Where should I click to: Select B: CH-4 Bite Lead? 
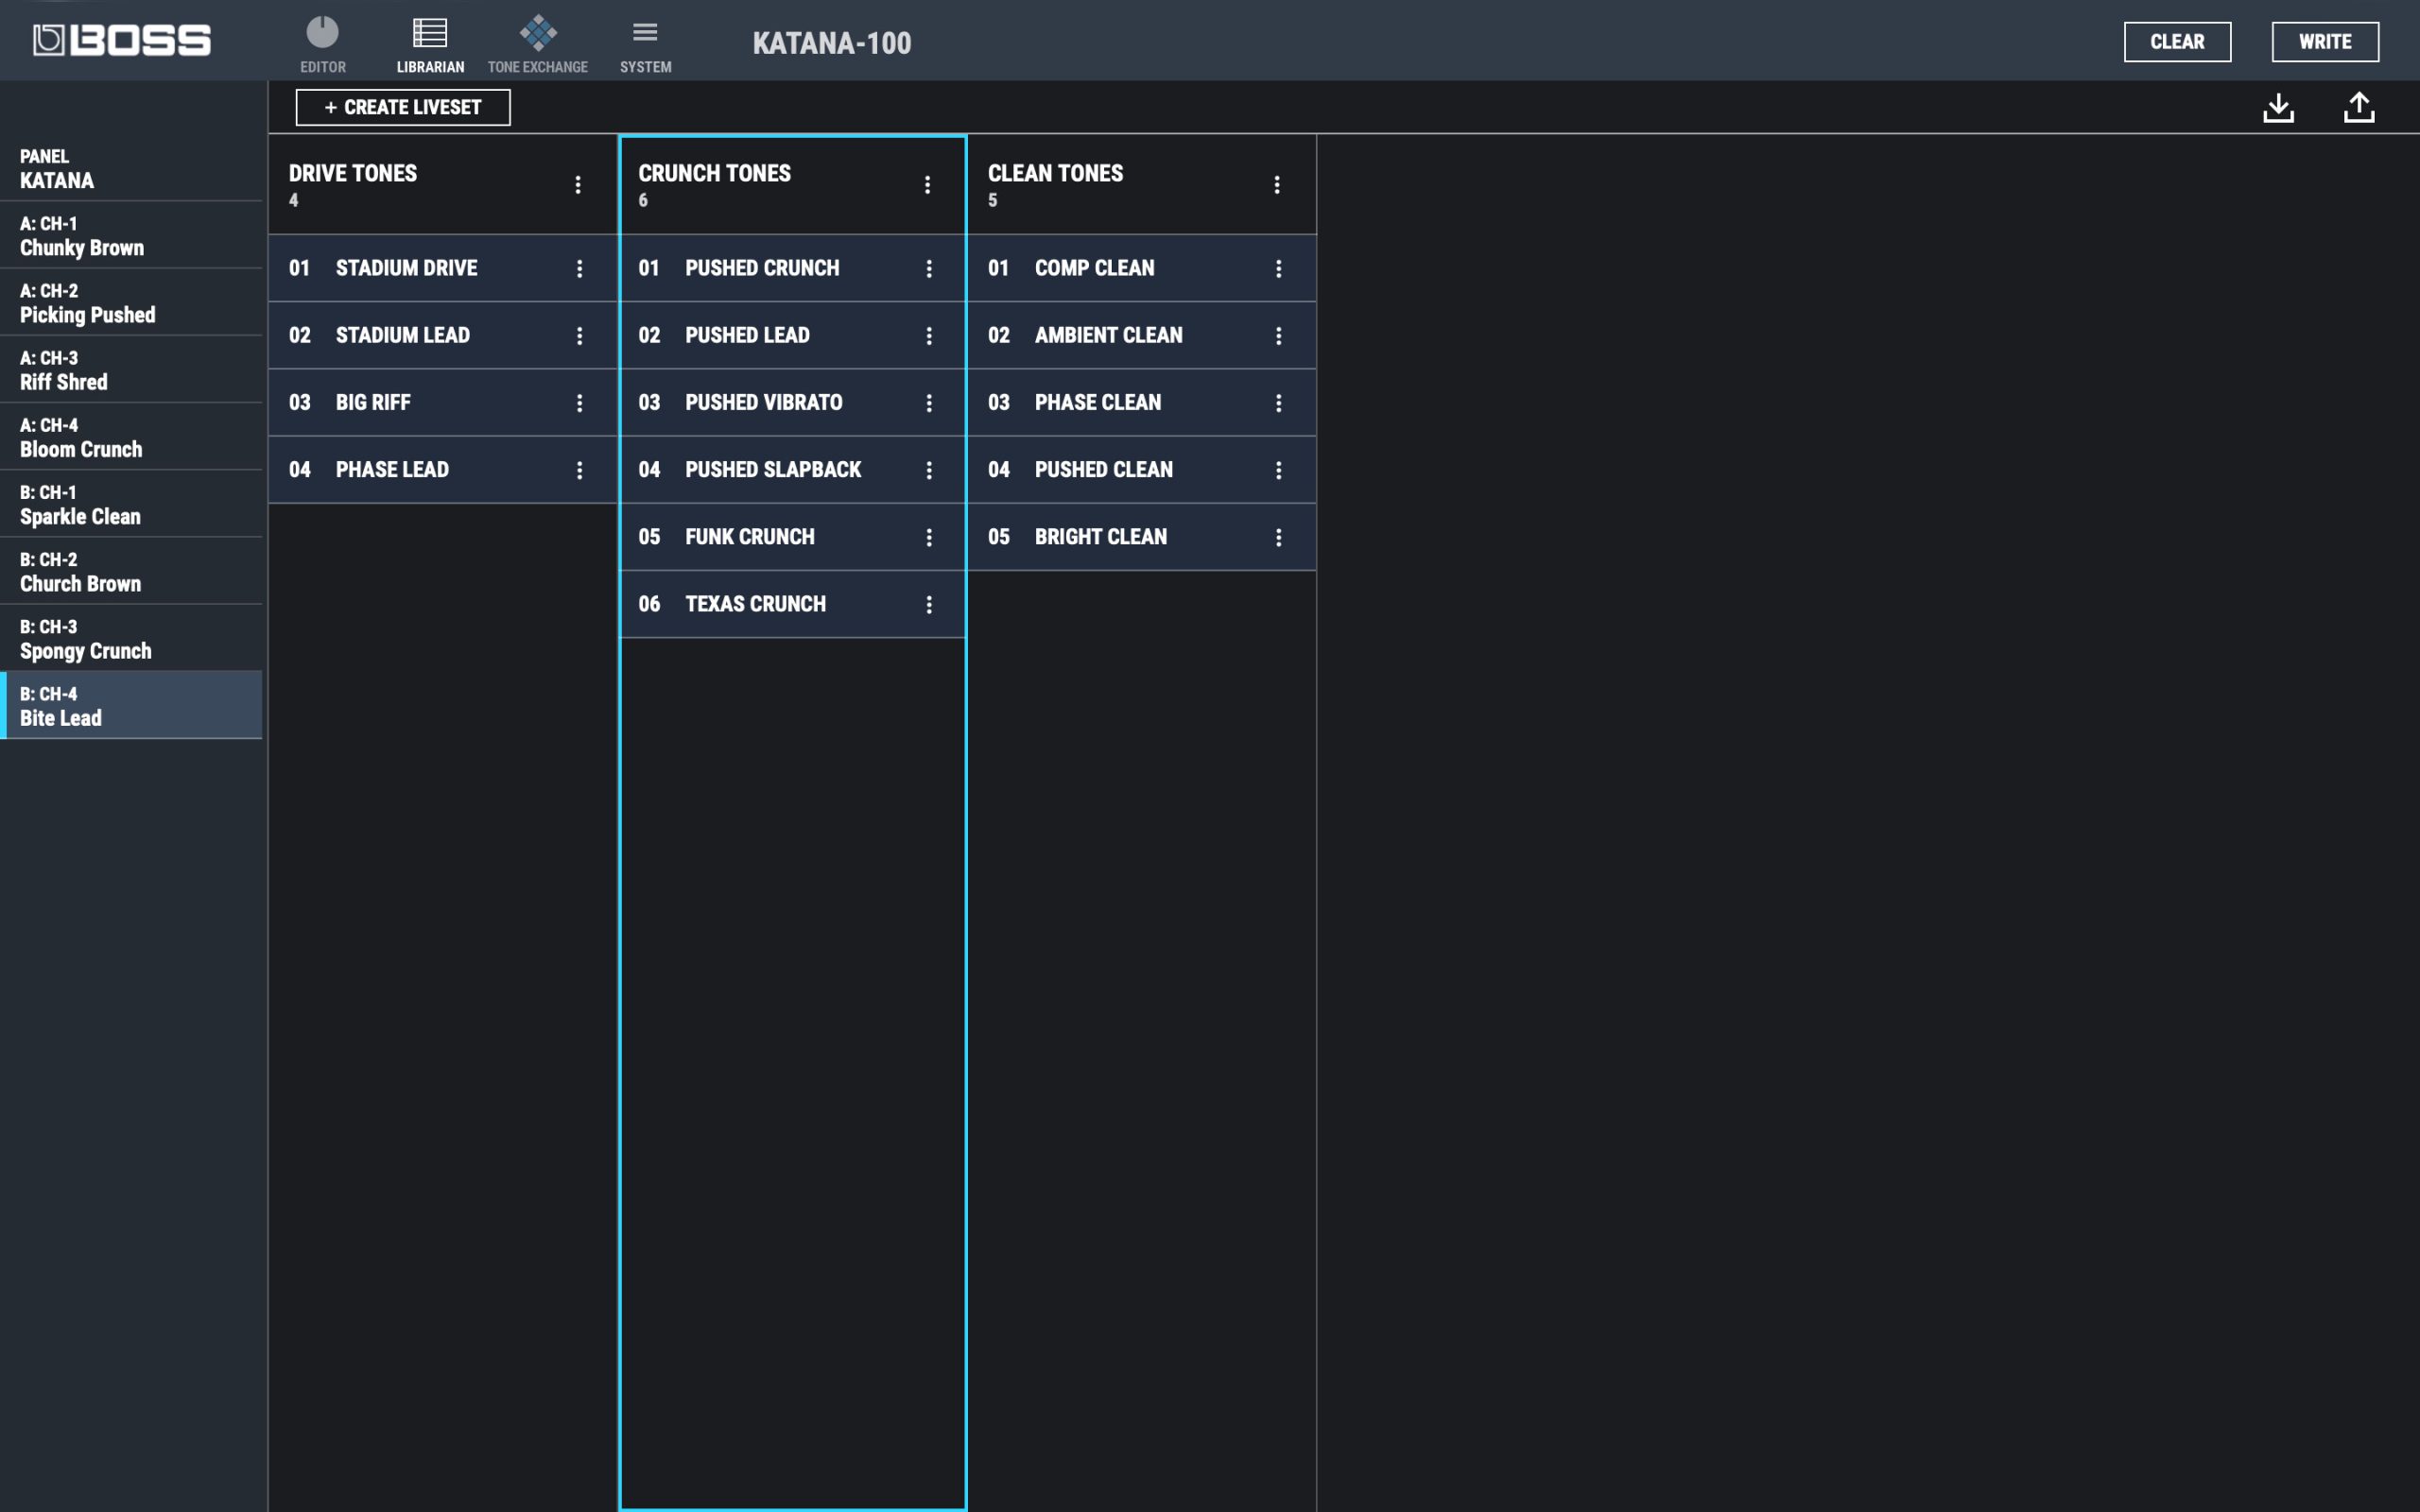click(x=131, y=705)
